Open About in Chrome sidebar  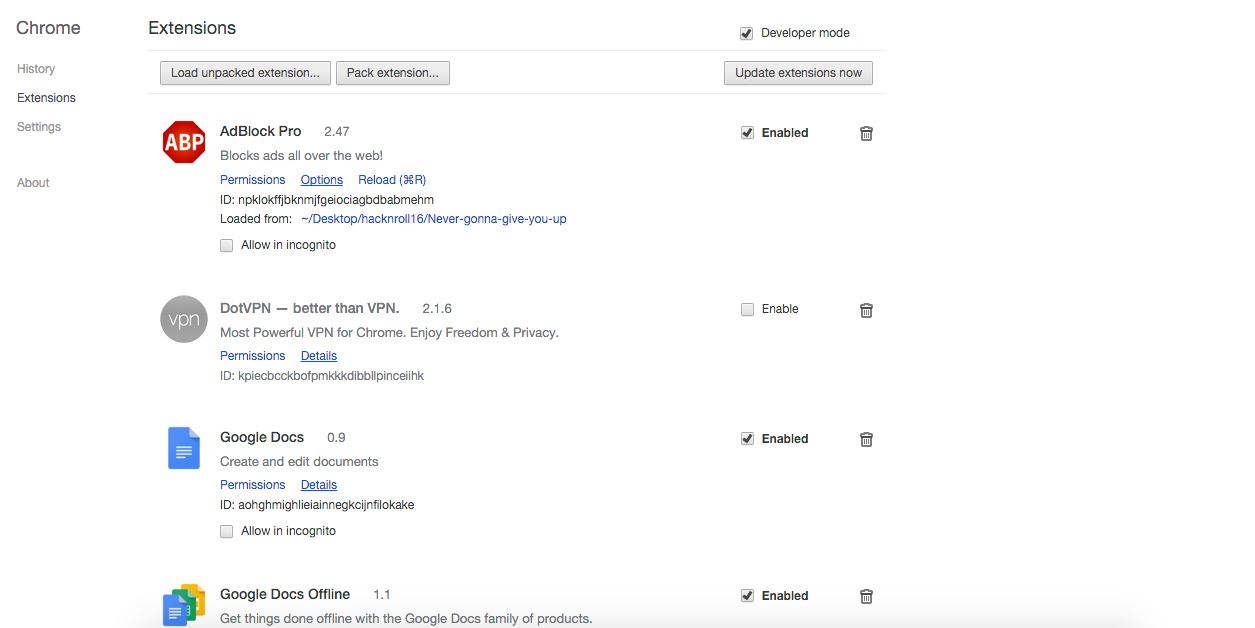pyautogui.click(x=33, y=183)
